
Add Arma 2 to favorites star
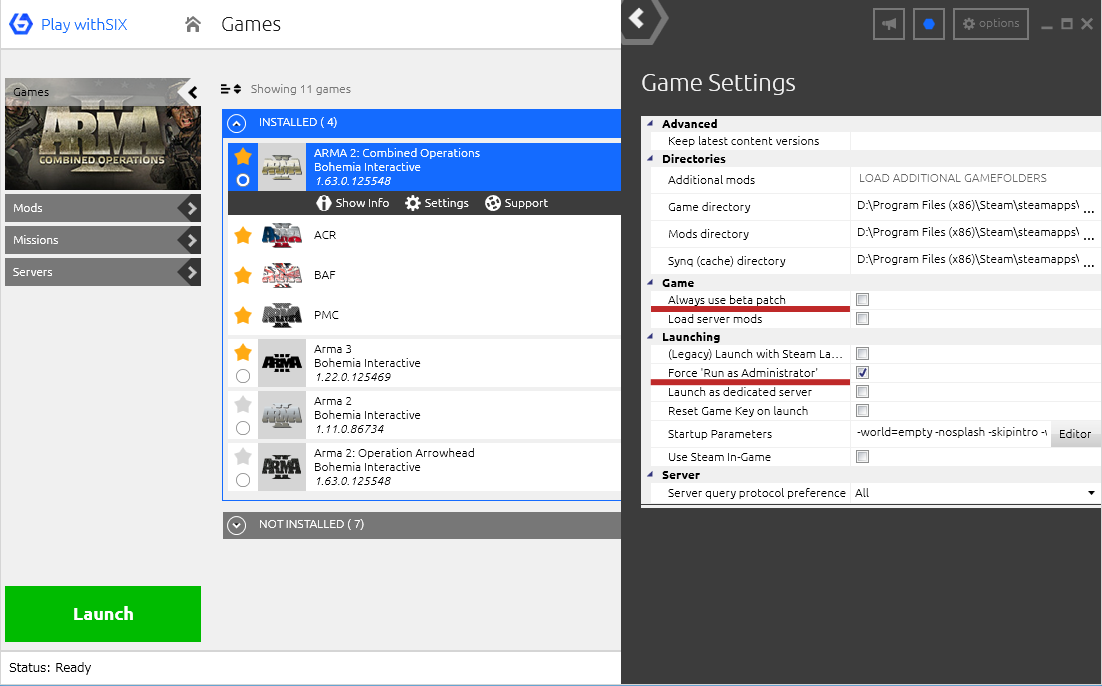243,403
